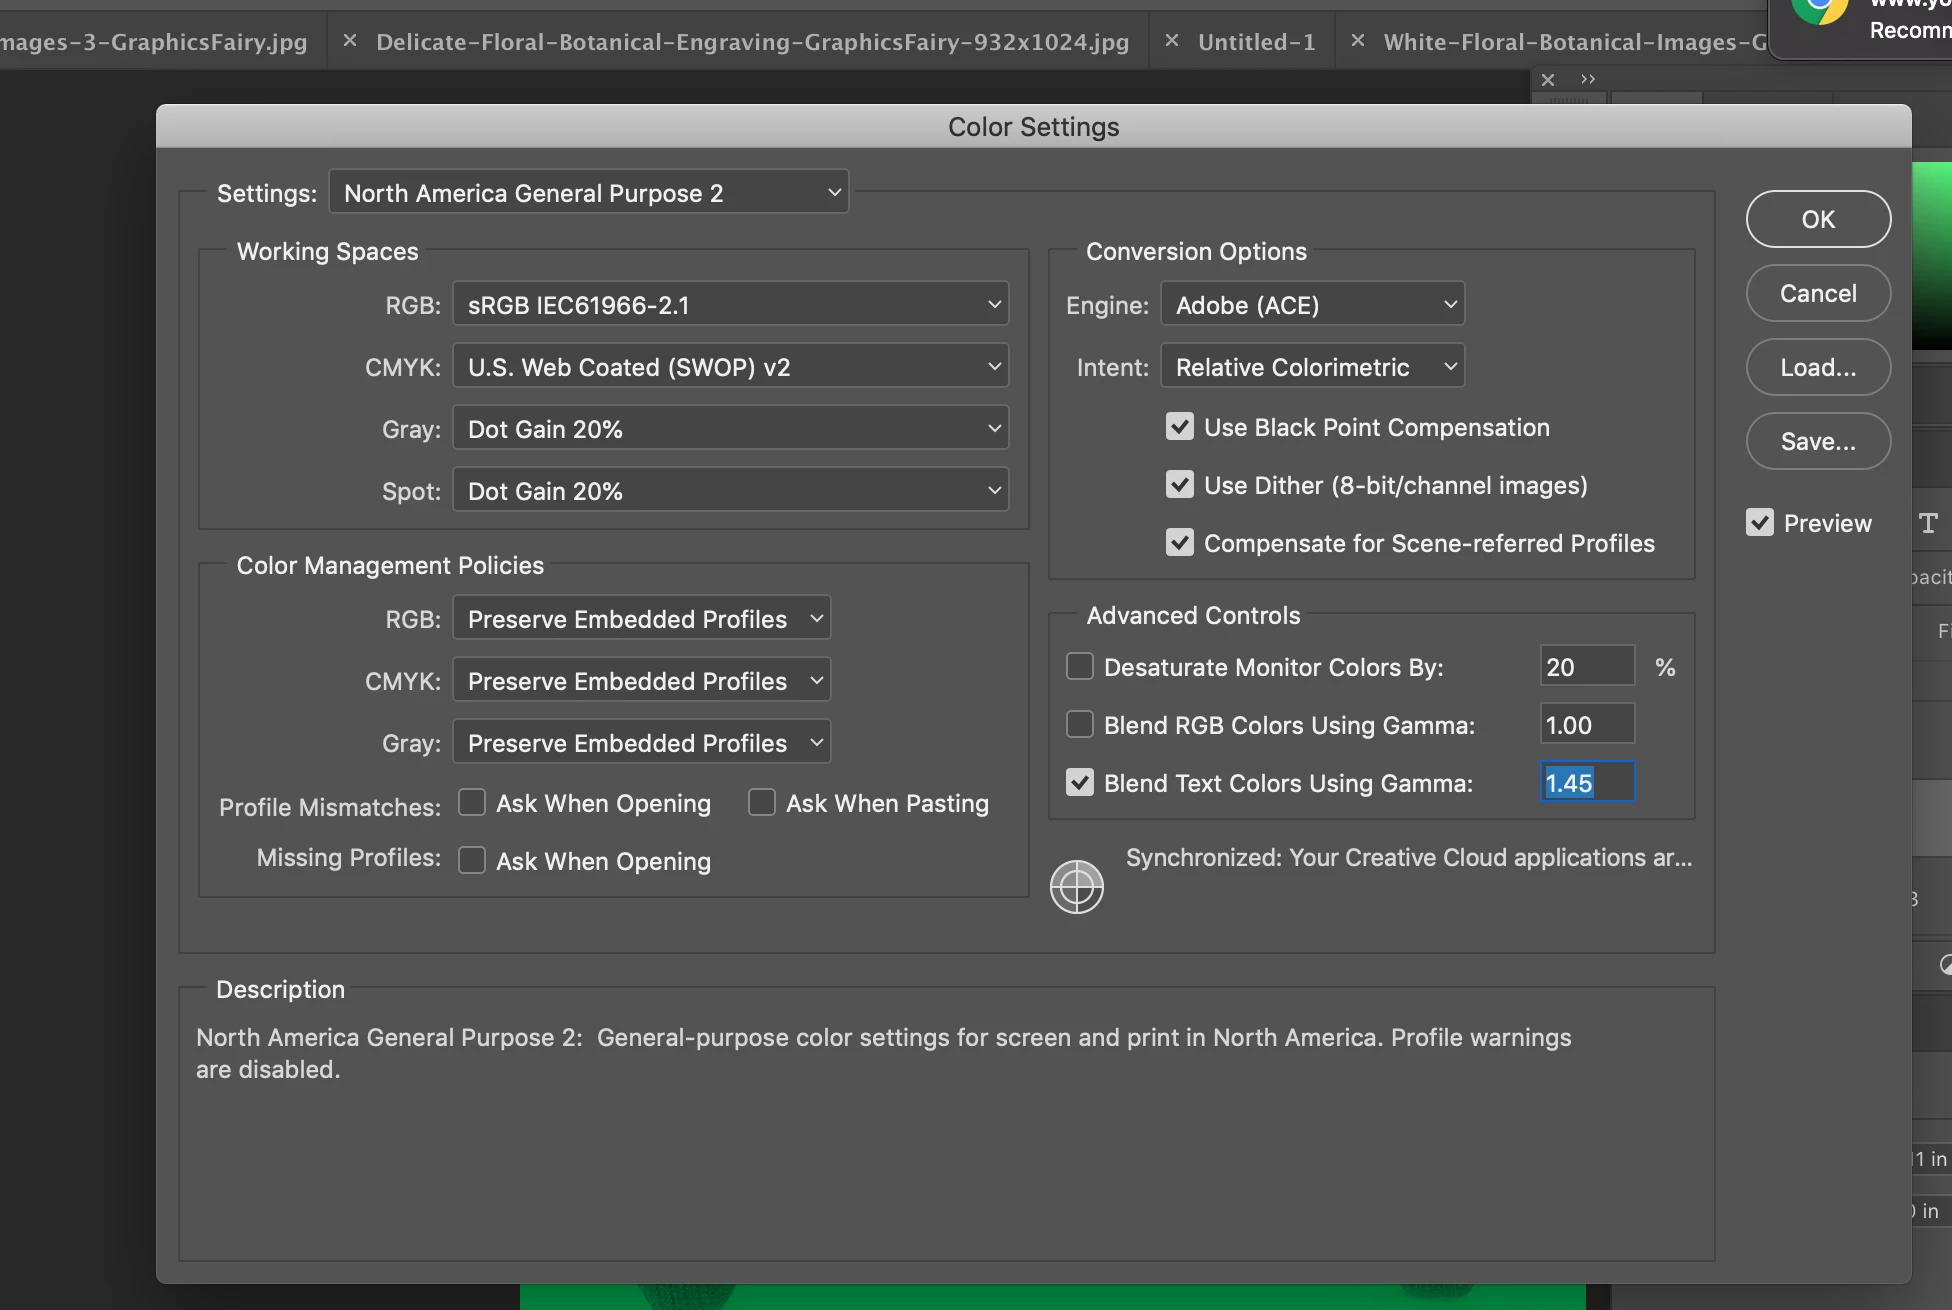Click the Type tool T icon
1952x1310 pixels.
(1928, 523)
